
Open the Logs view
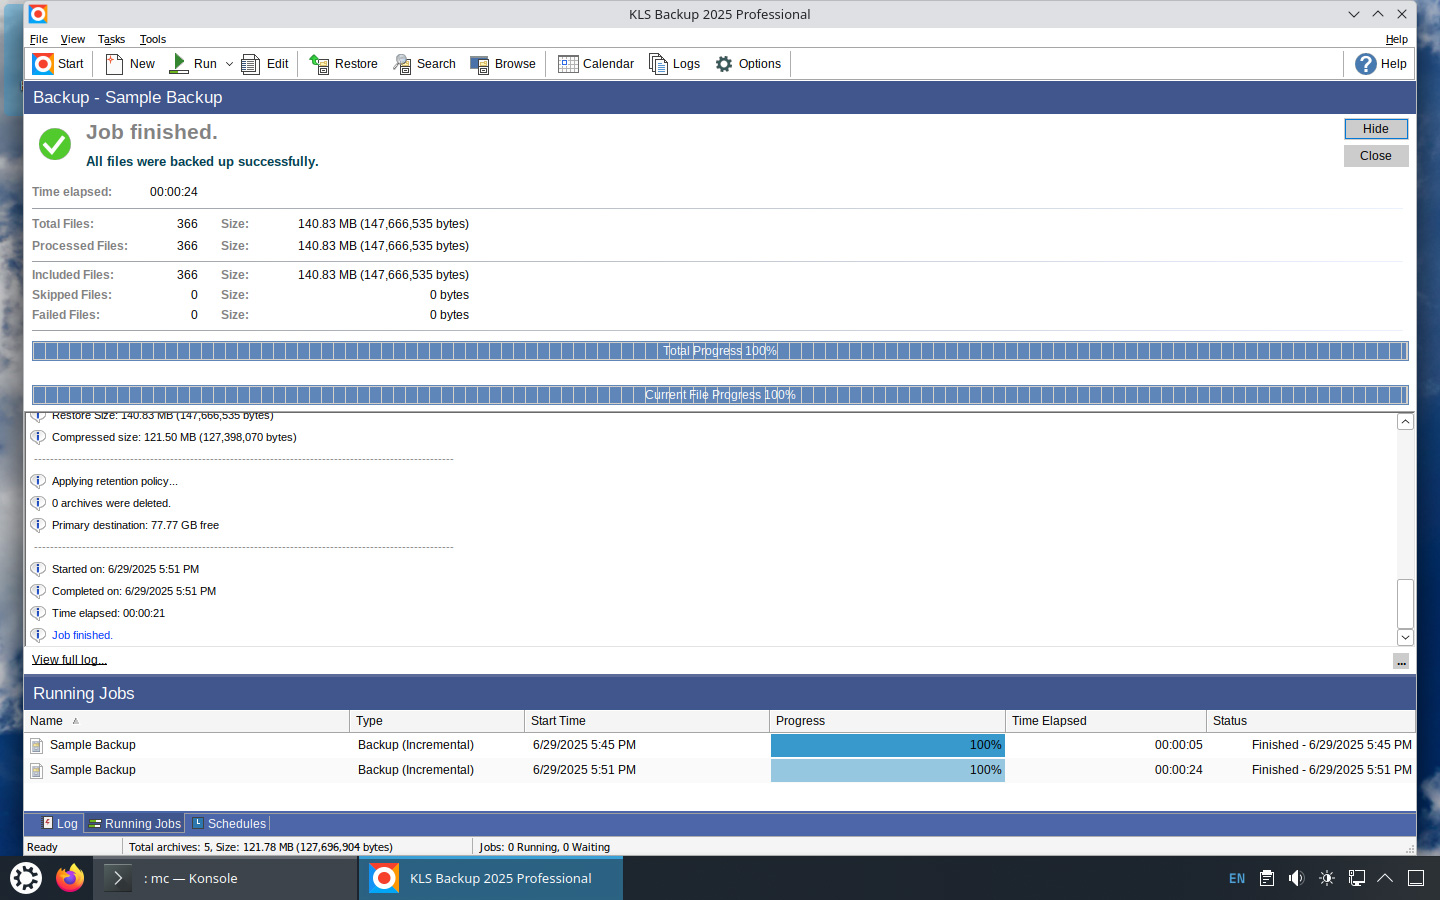click(675, 64)
